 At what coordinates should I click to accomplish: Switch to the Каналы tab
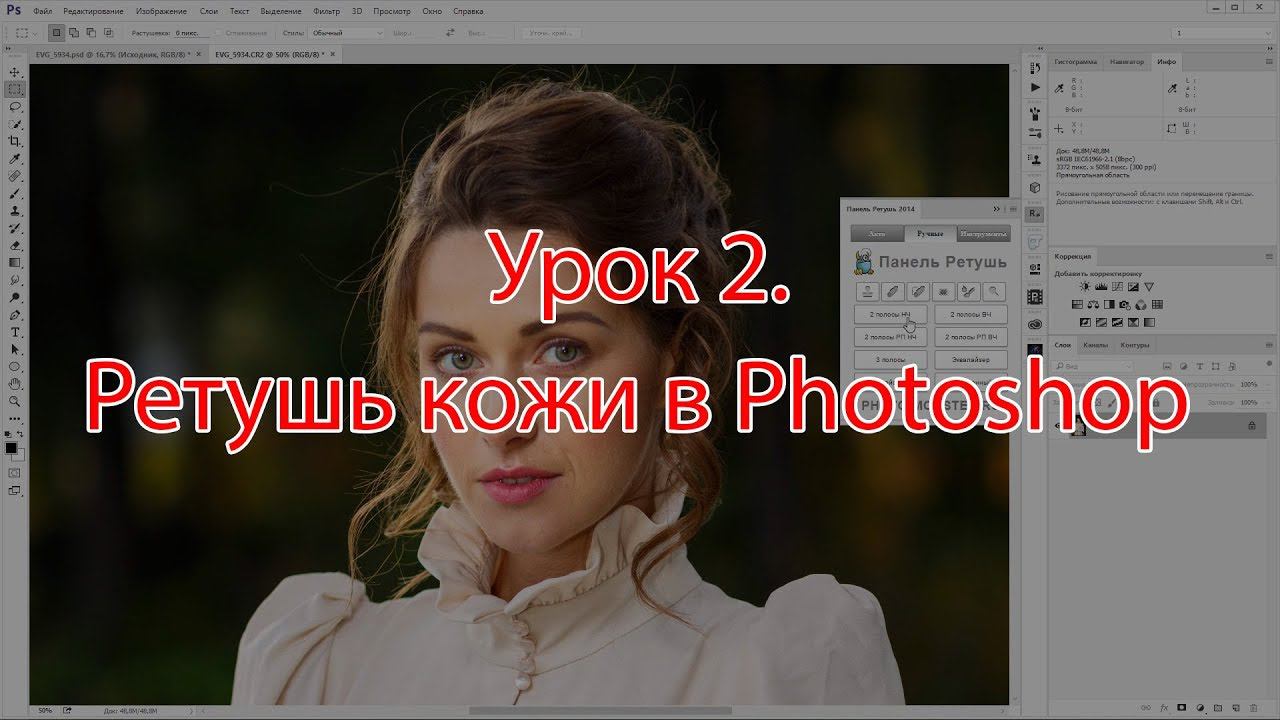click(x=1095, y=345)
